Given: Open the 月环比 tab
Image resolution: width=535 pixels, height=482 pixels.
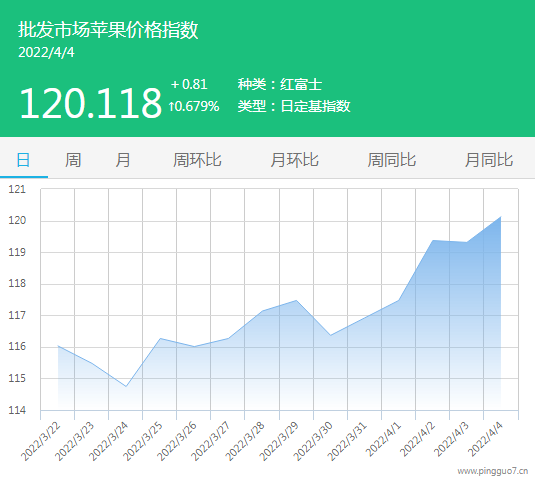Looking at the screenshot, I should tap(294, 160).
